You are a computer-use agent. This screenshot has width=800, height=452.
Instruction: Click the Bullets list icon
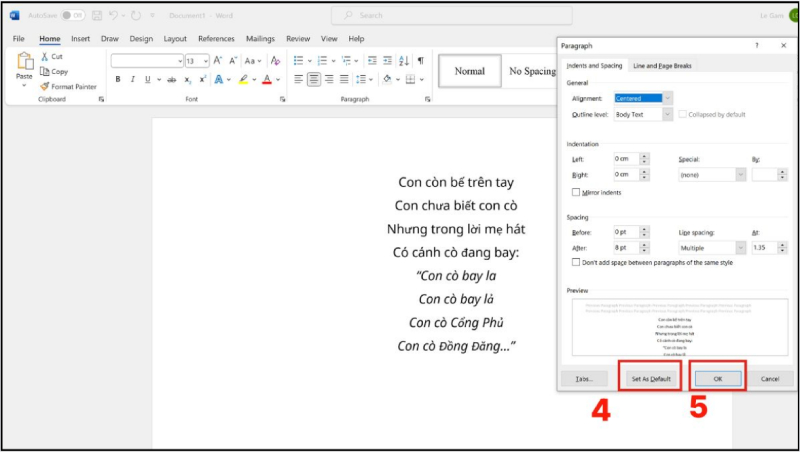click(x=298, y=61)
